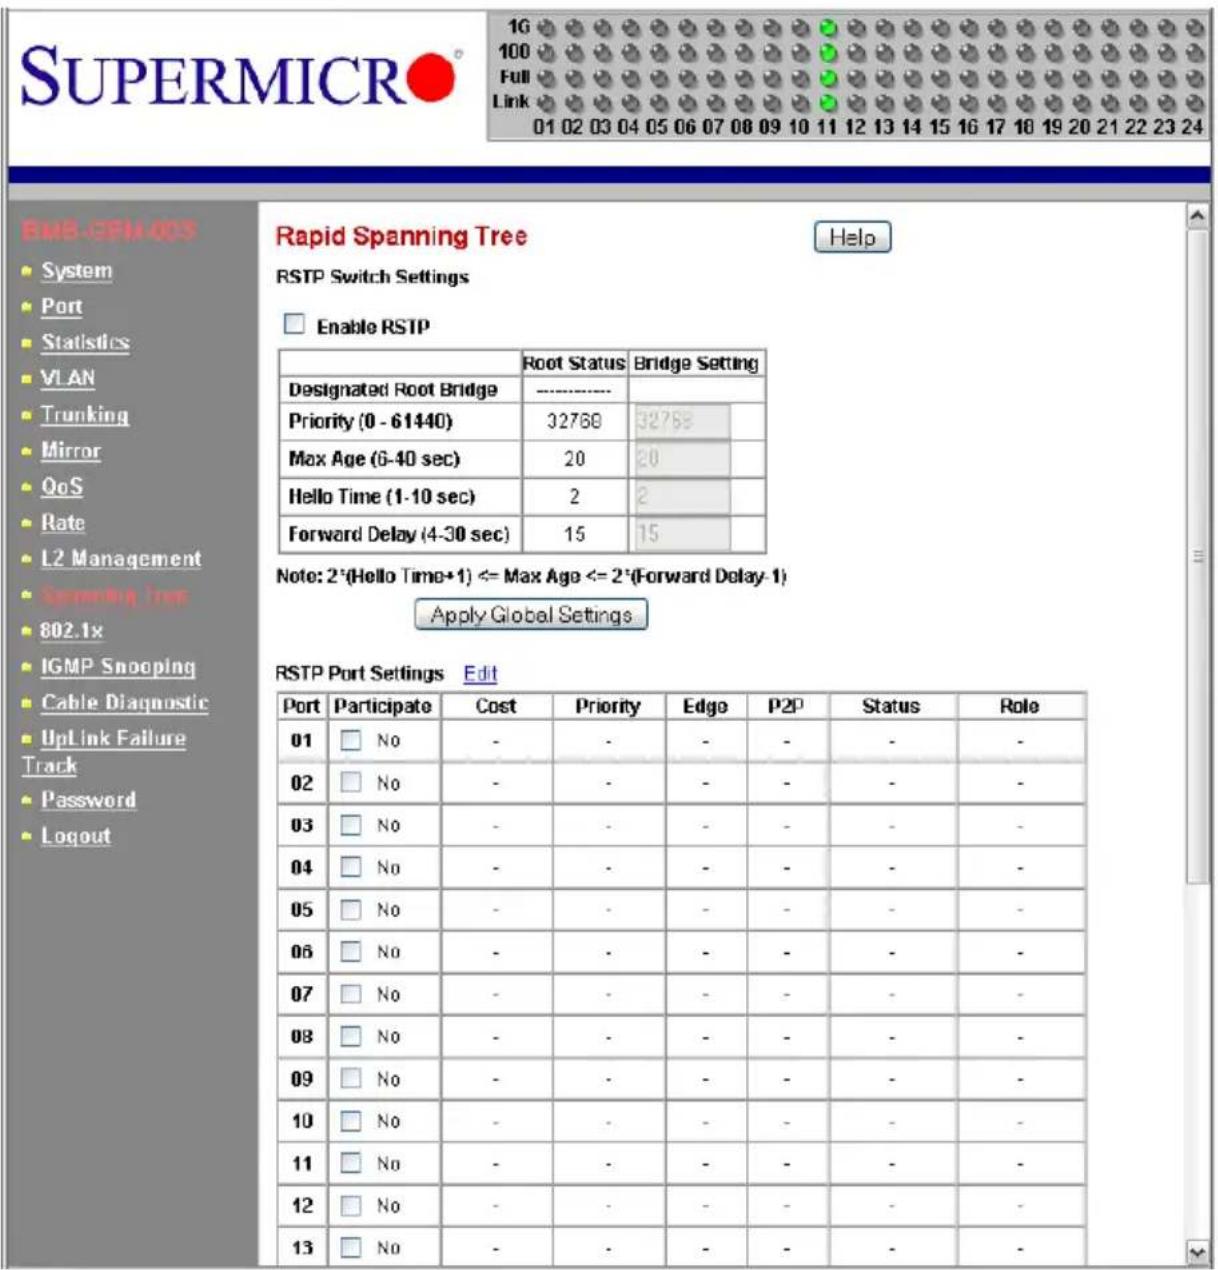Open the Password page
The height and width of the screenshot is (1270, 1218).
point(88,800)
